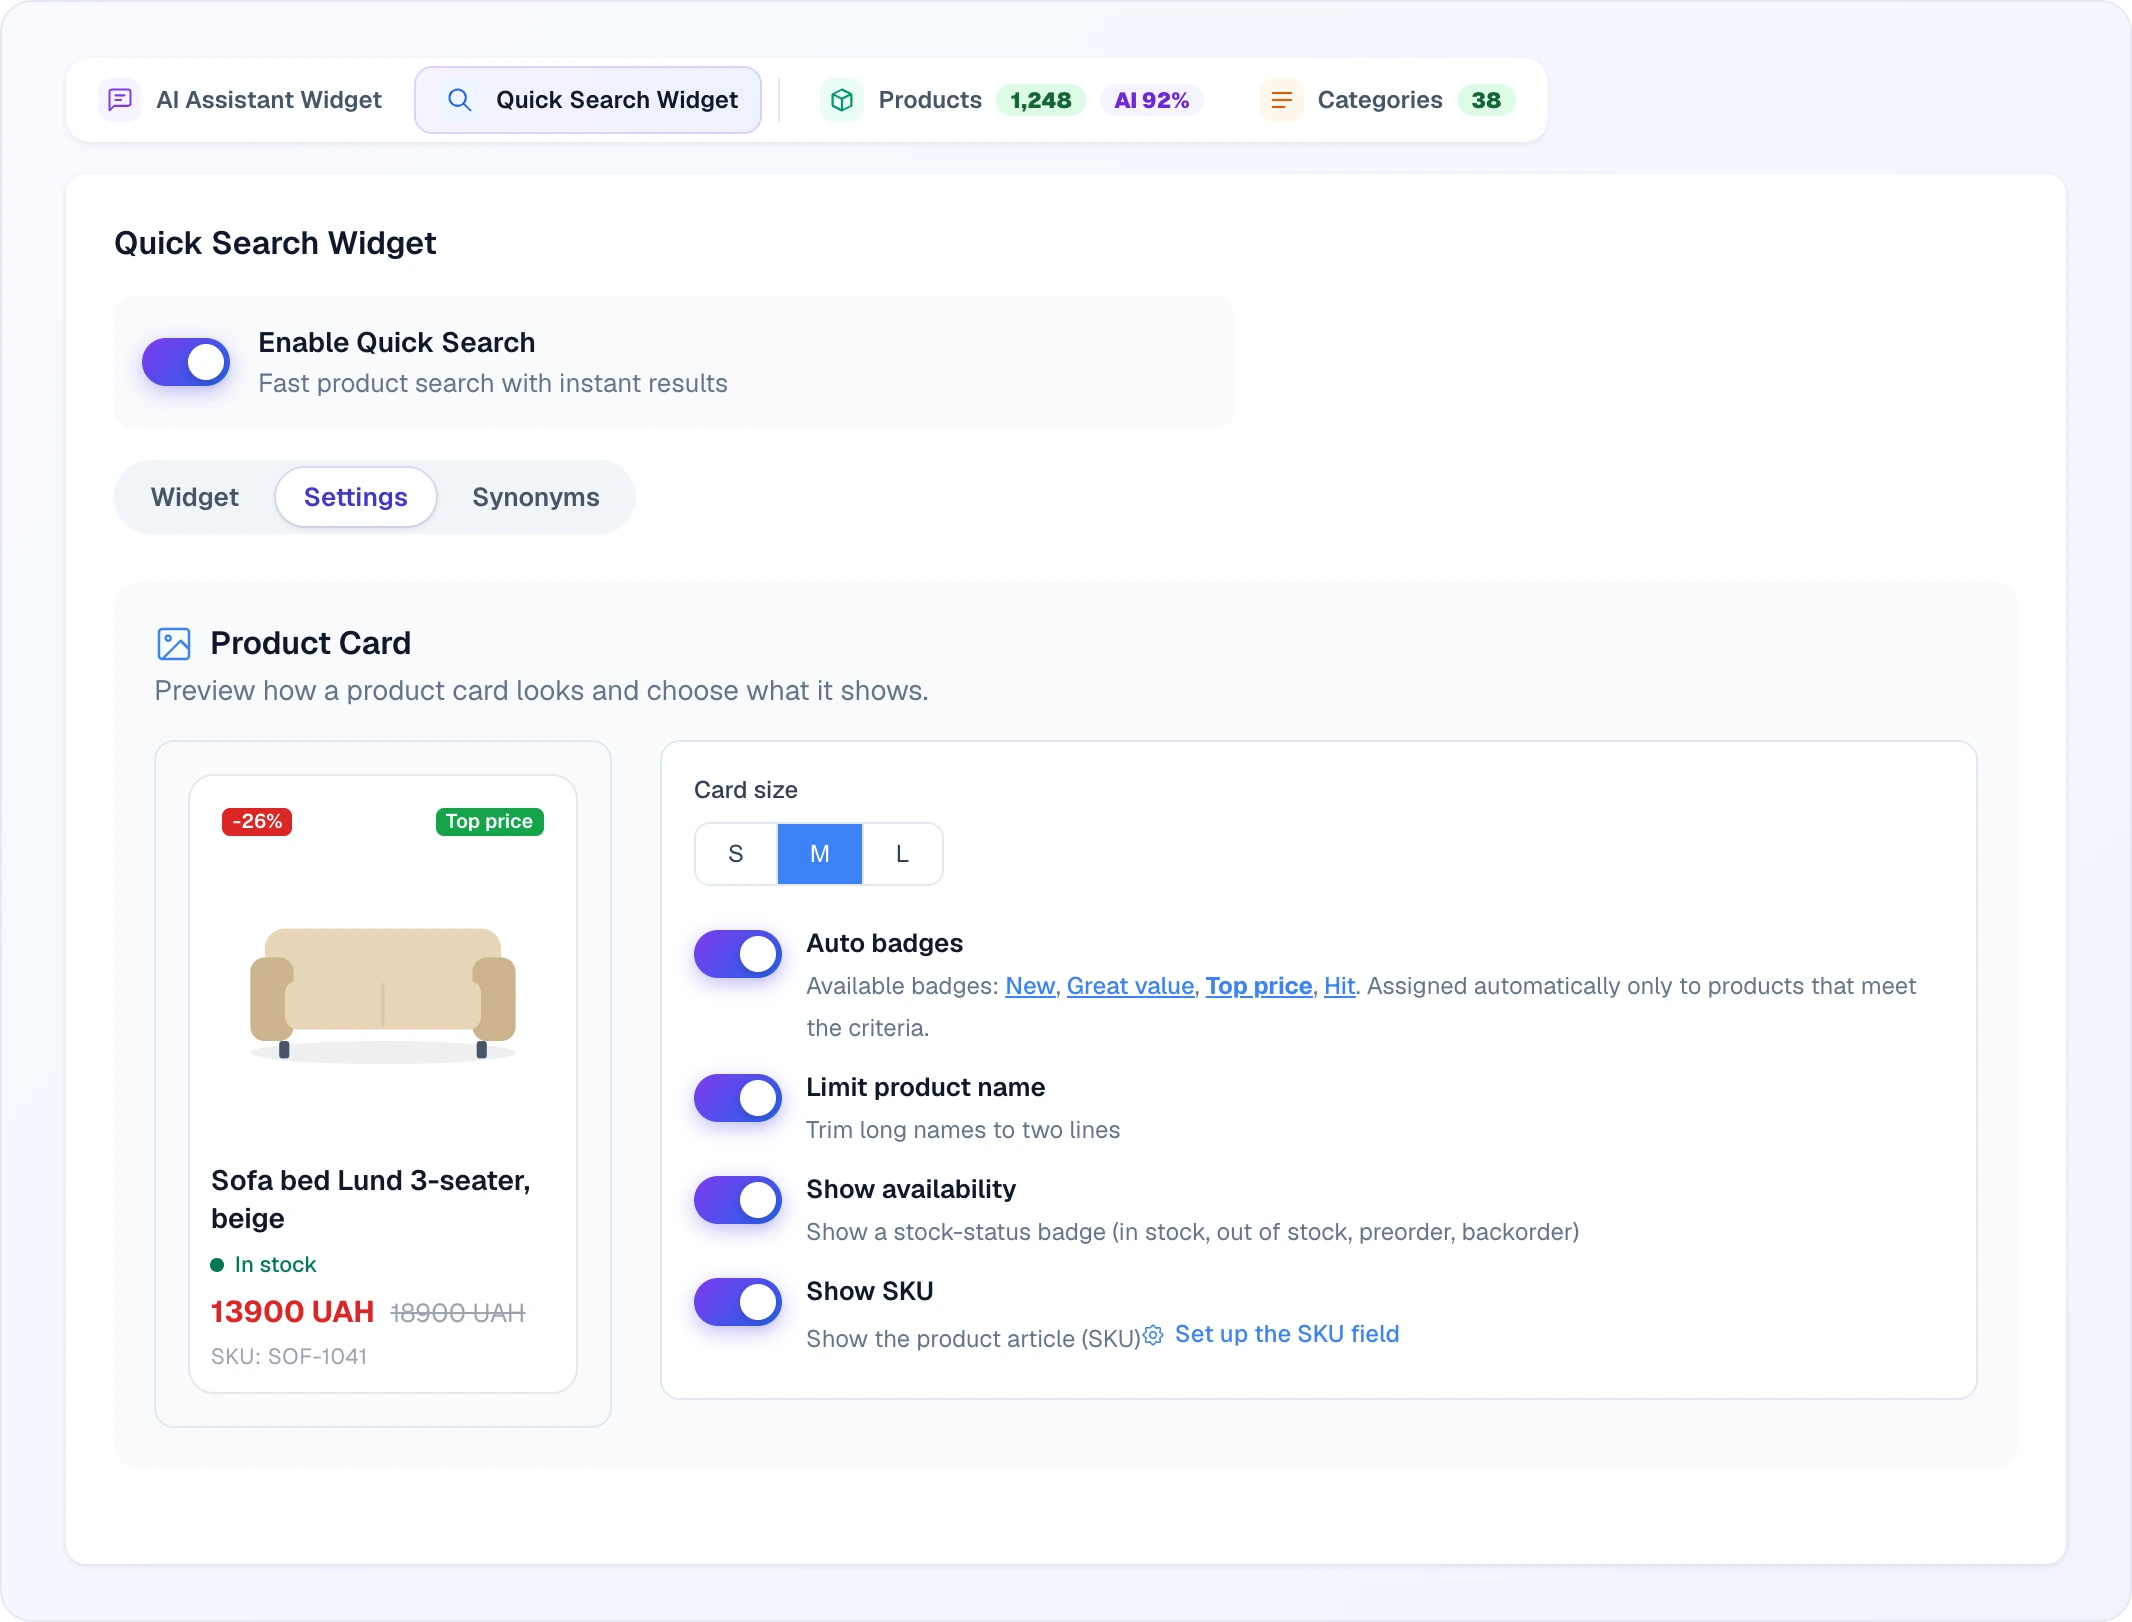The width and height of the screenshot is (2132, 1622).
Task: Switch to the Widget sub-tab
Action: 195,497
